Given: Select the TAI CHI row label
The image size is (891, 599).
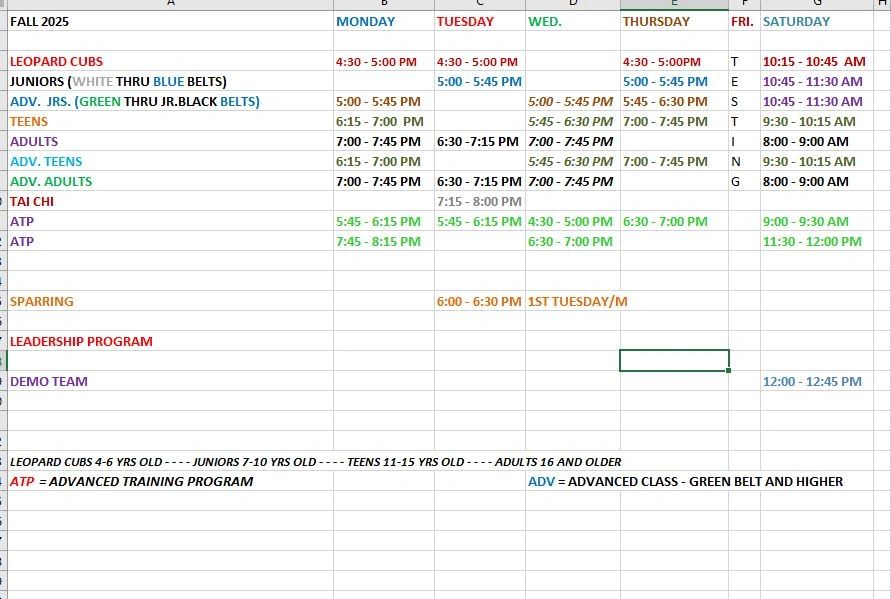Looking at the screenshot, I should pyautogui.click(x=32, y=201).
